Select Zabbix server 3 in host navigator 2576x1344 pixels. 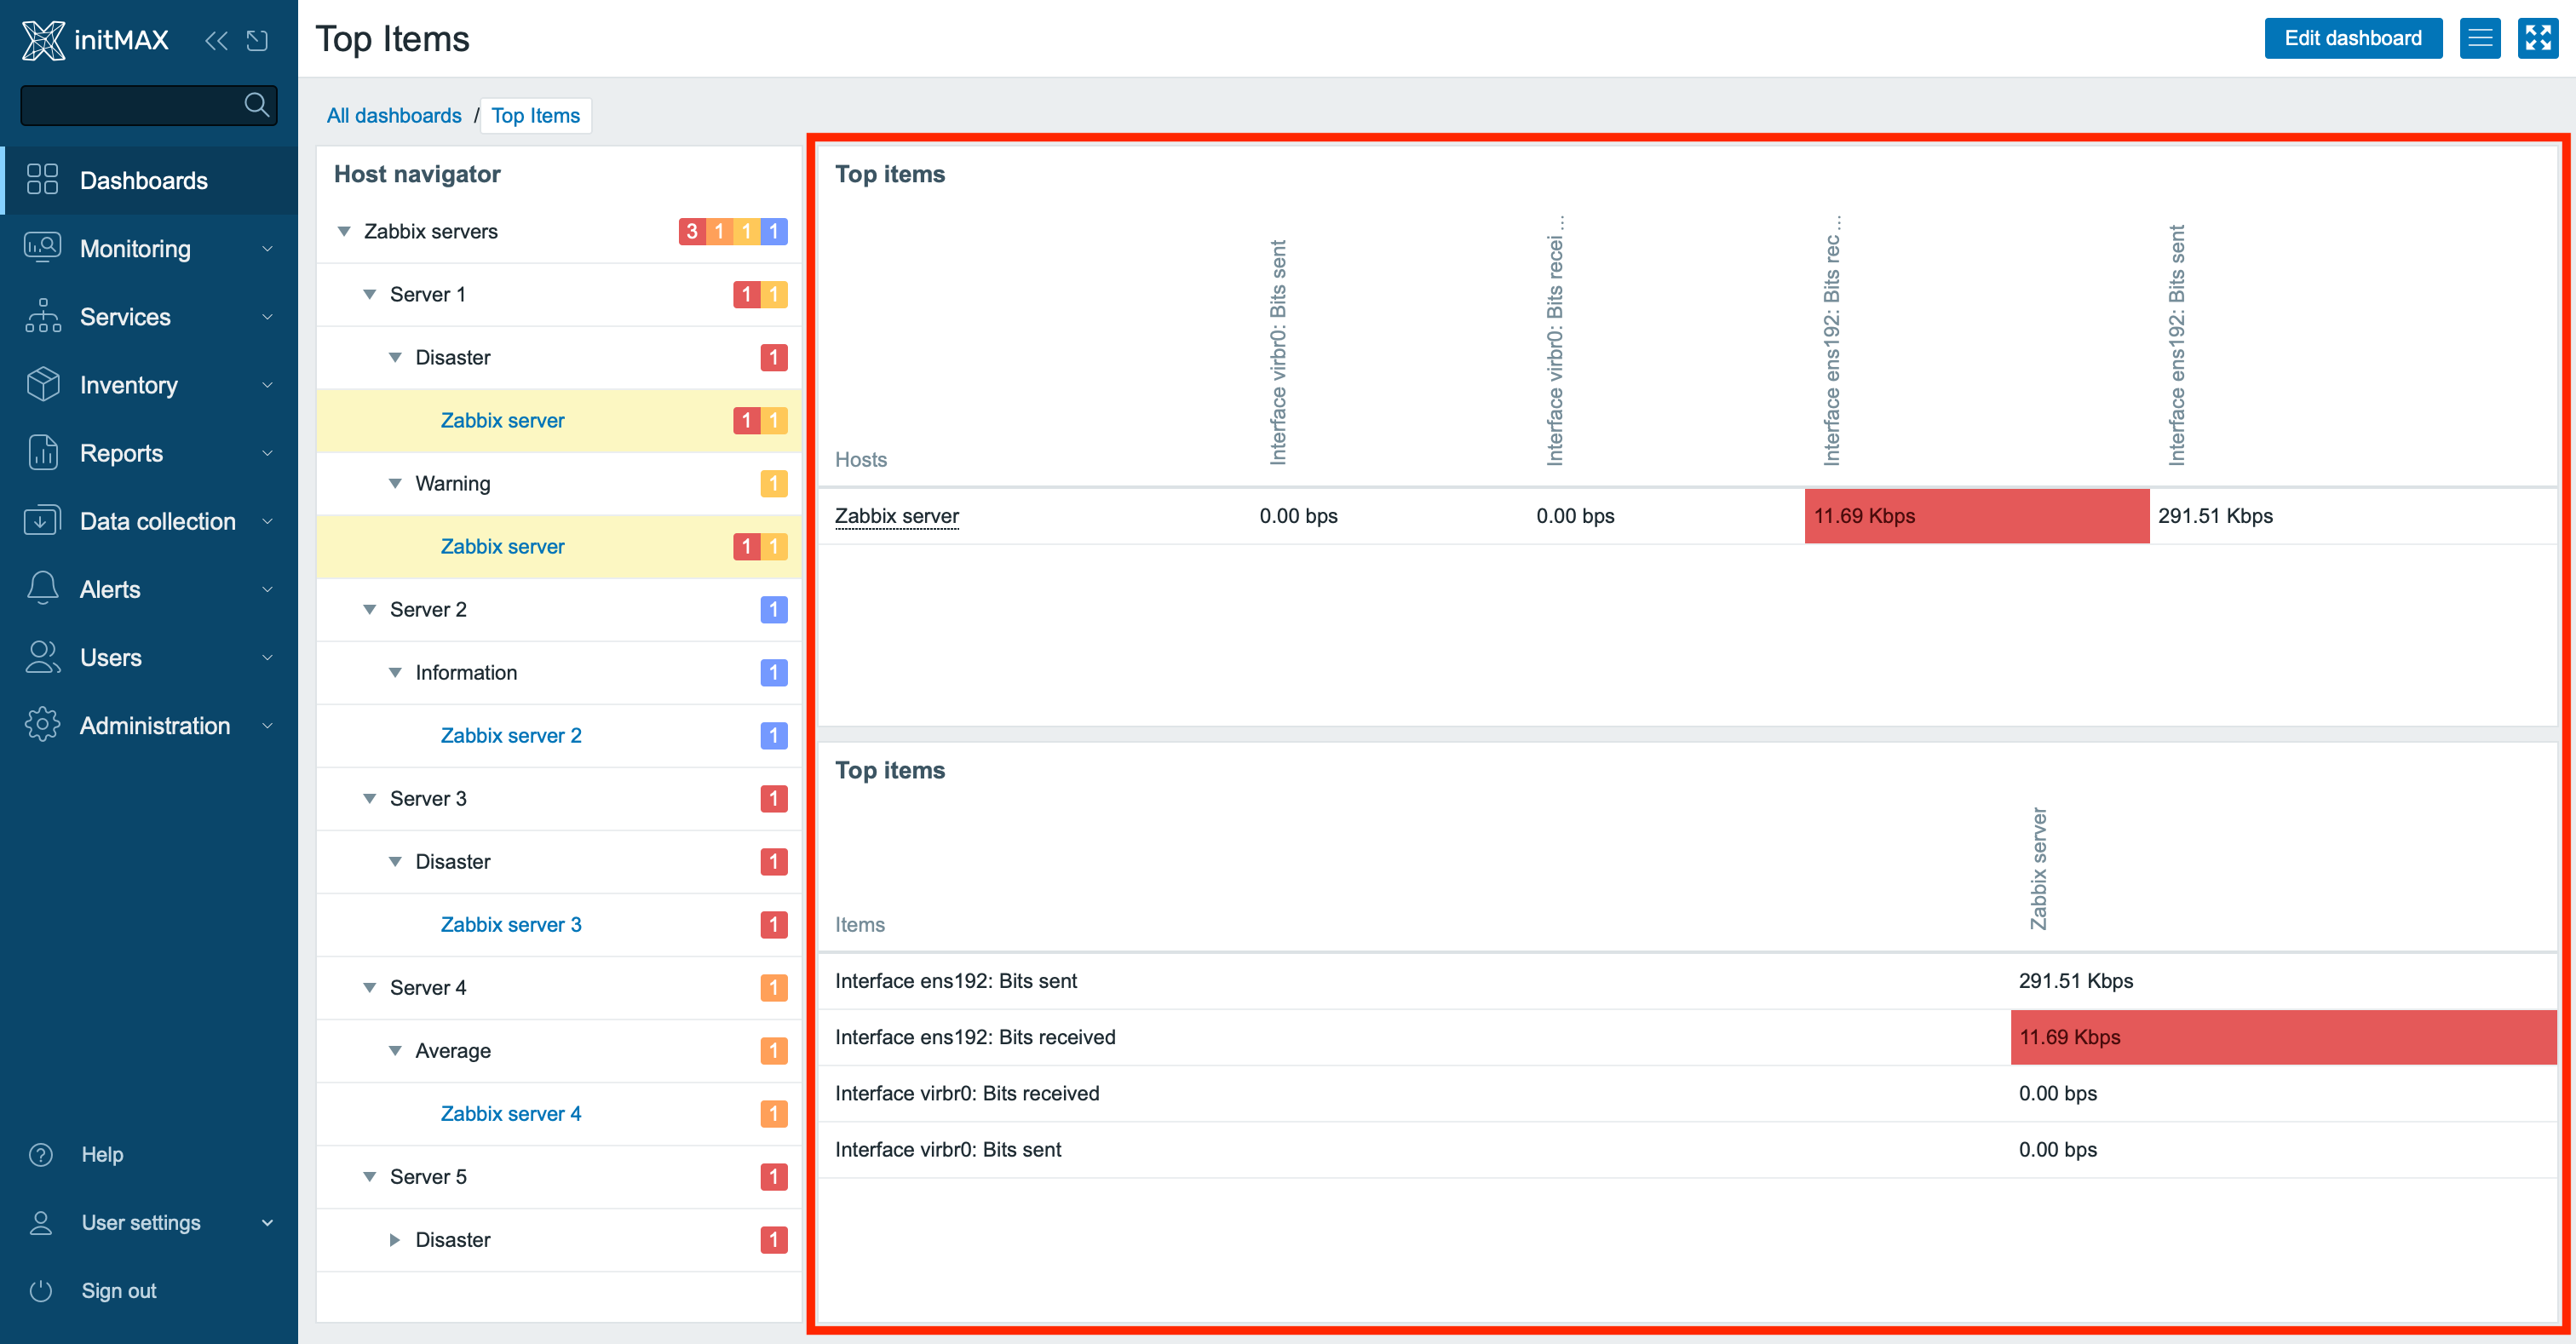coord(511,924)
